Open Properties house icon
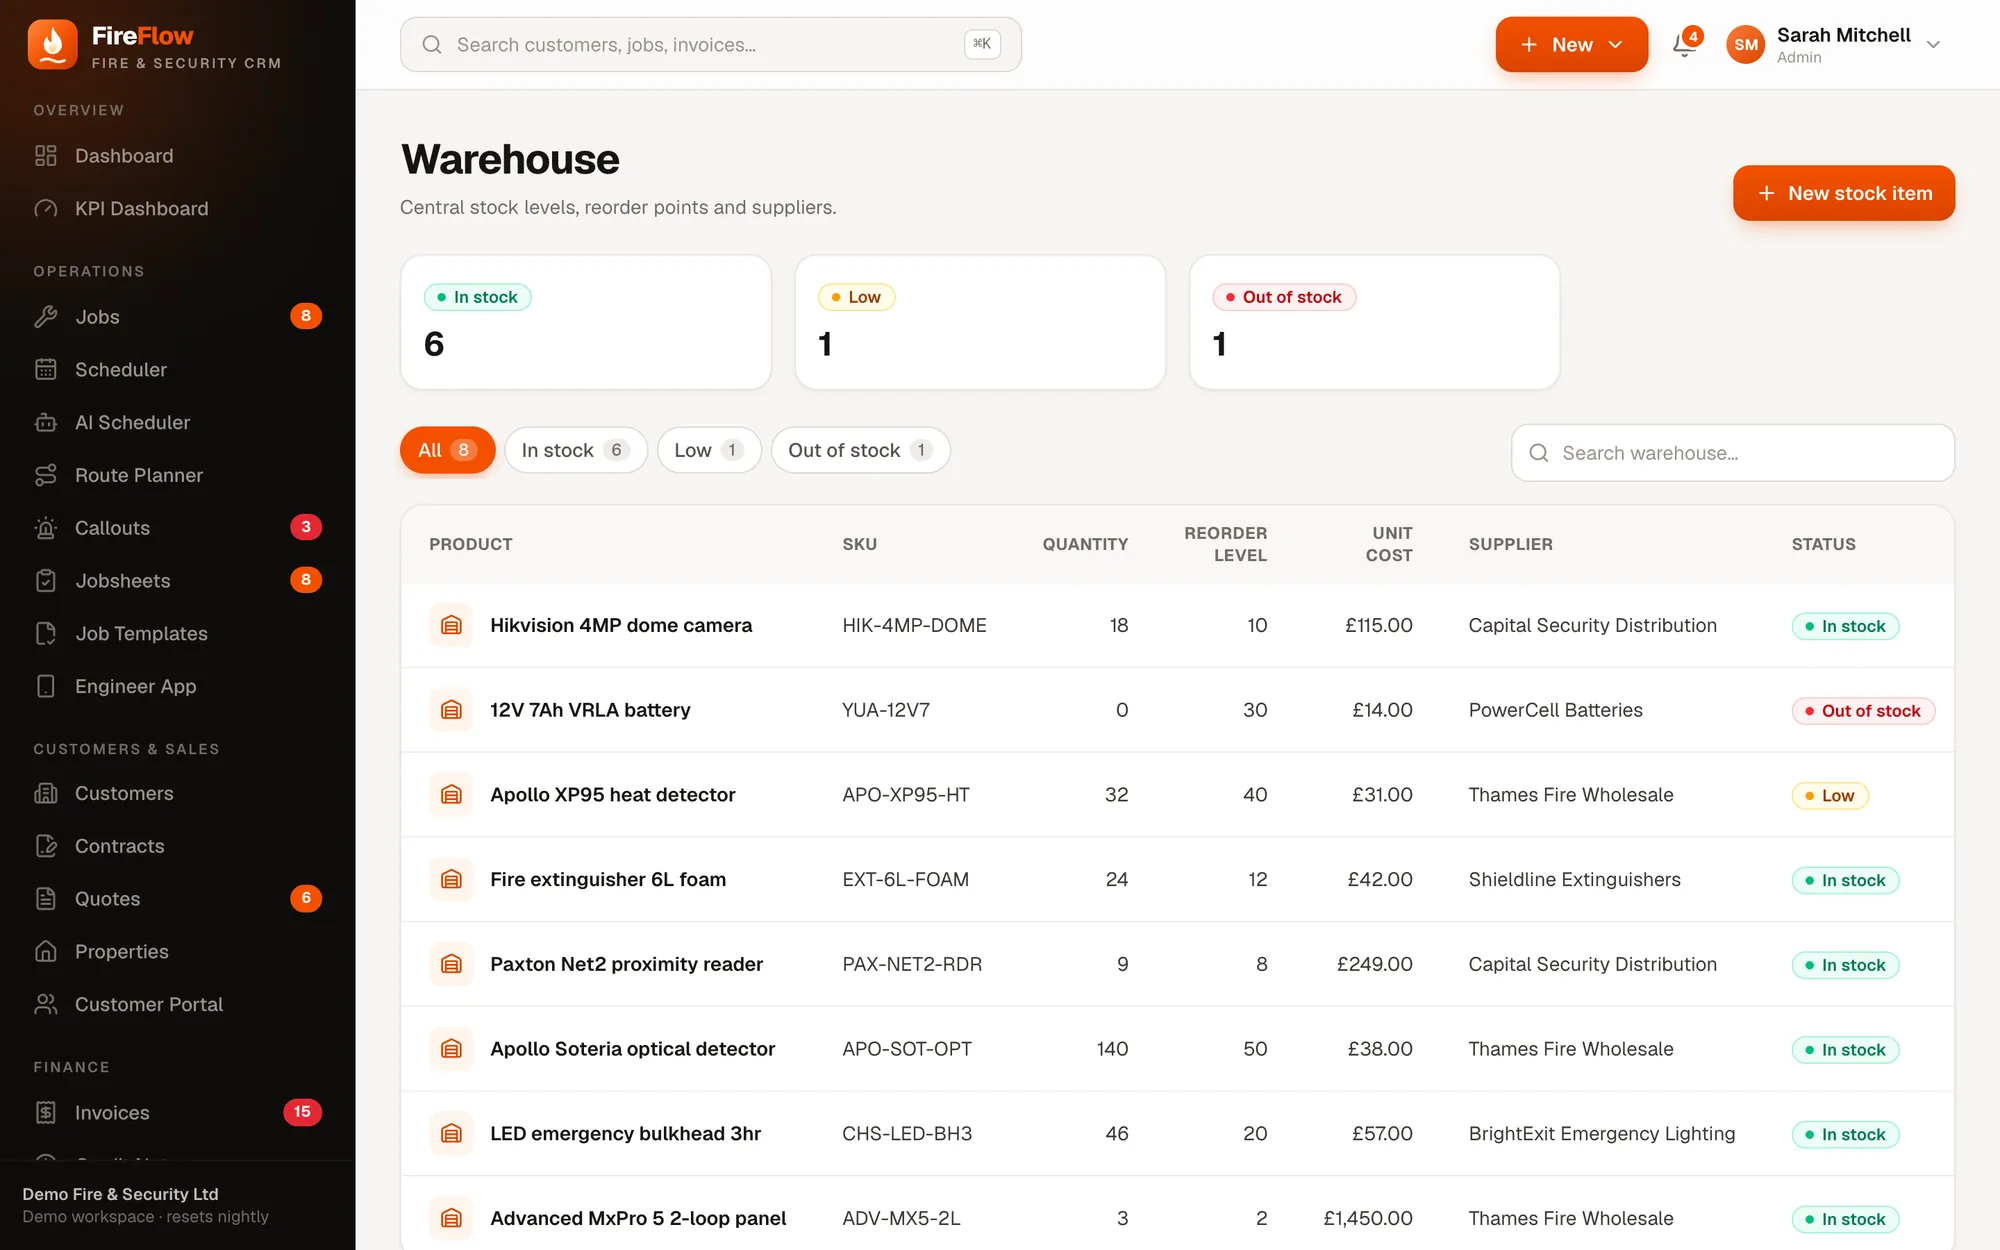2000x1250 pixels. (x=46, y=952)
